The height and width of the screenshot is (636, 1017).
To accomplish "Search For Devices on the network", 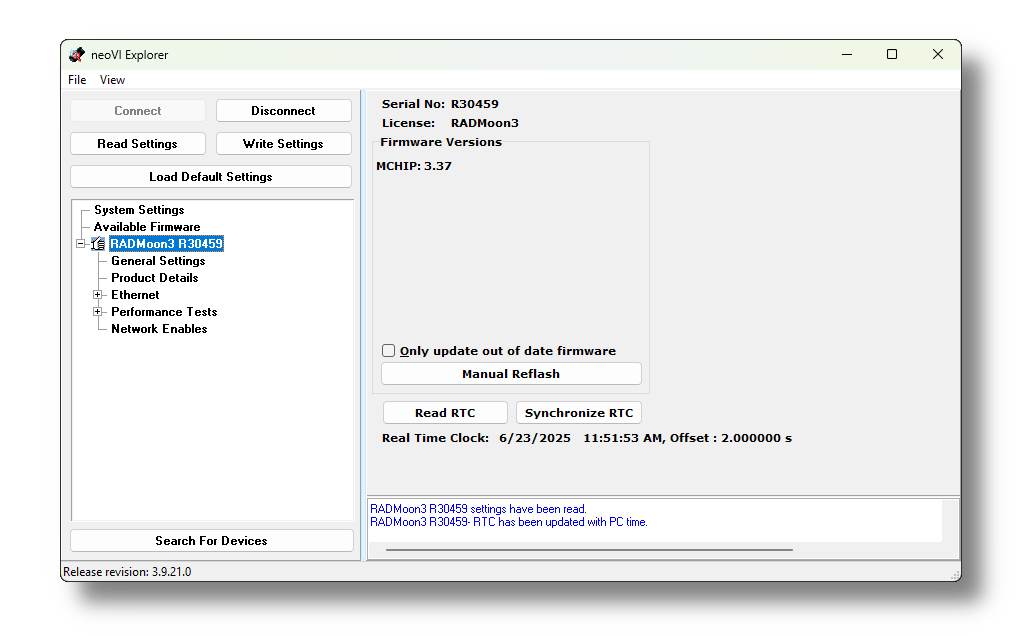I will pyautogui.click(x=211, y=541).
